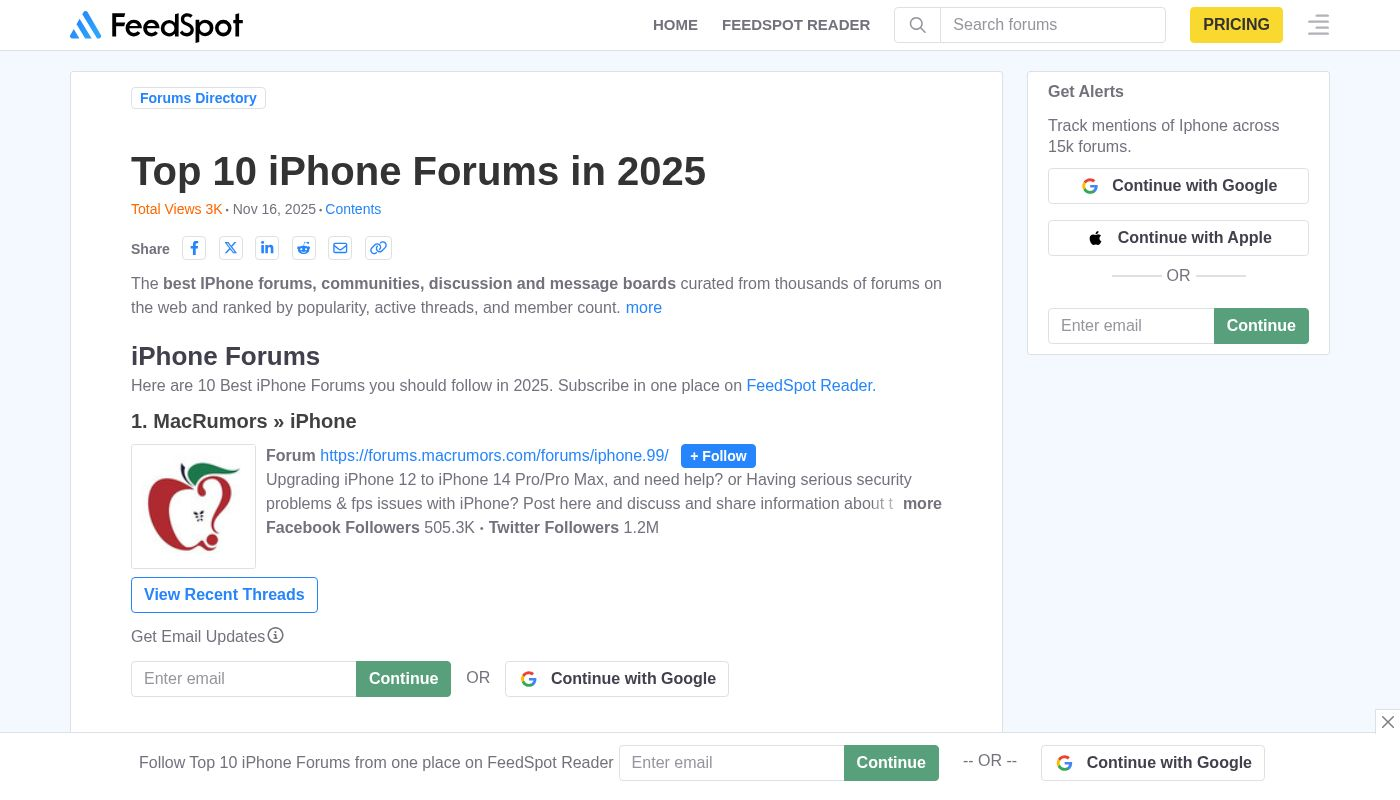Follow the MacRumors iPhone forum
The height and width of the screenshot is (800, 1400).
718,456
